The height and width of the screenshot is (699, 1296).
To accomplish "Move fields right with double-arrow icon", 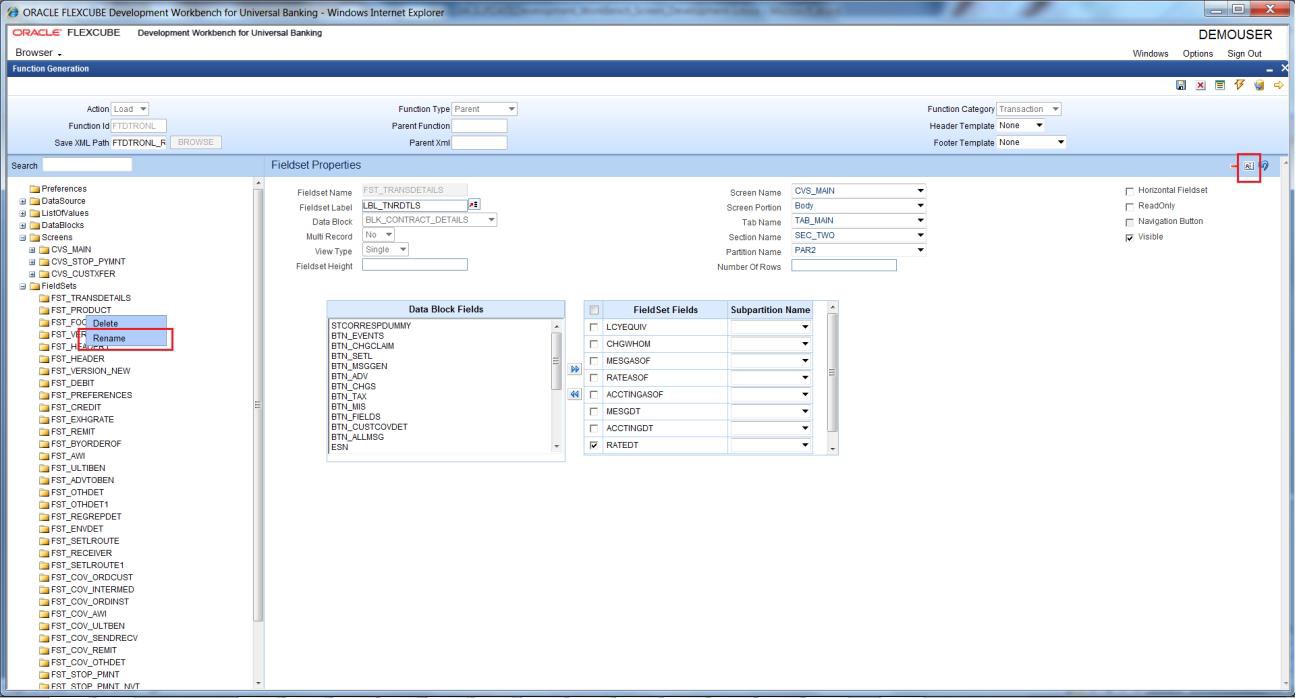I will click(x=574, y=370).
